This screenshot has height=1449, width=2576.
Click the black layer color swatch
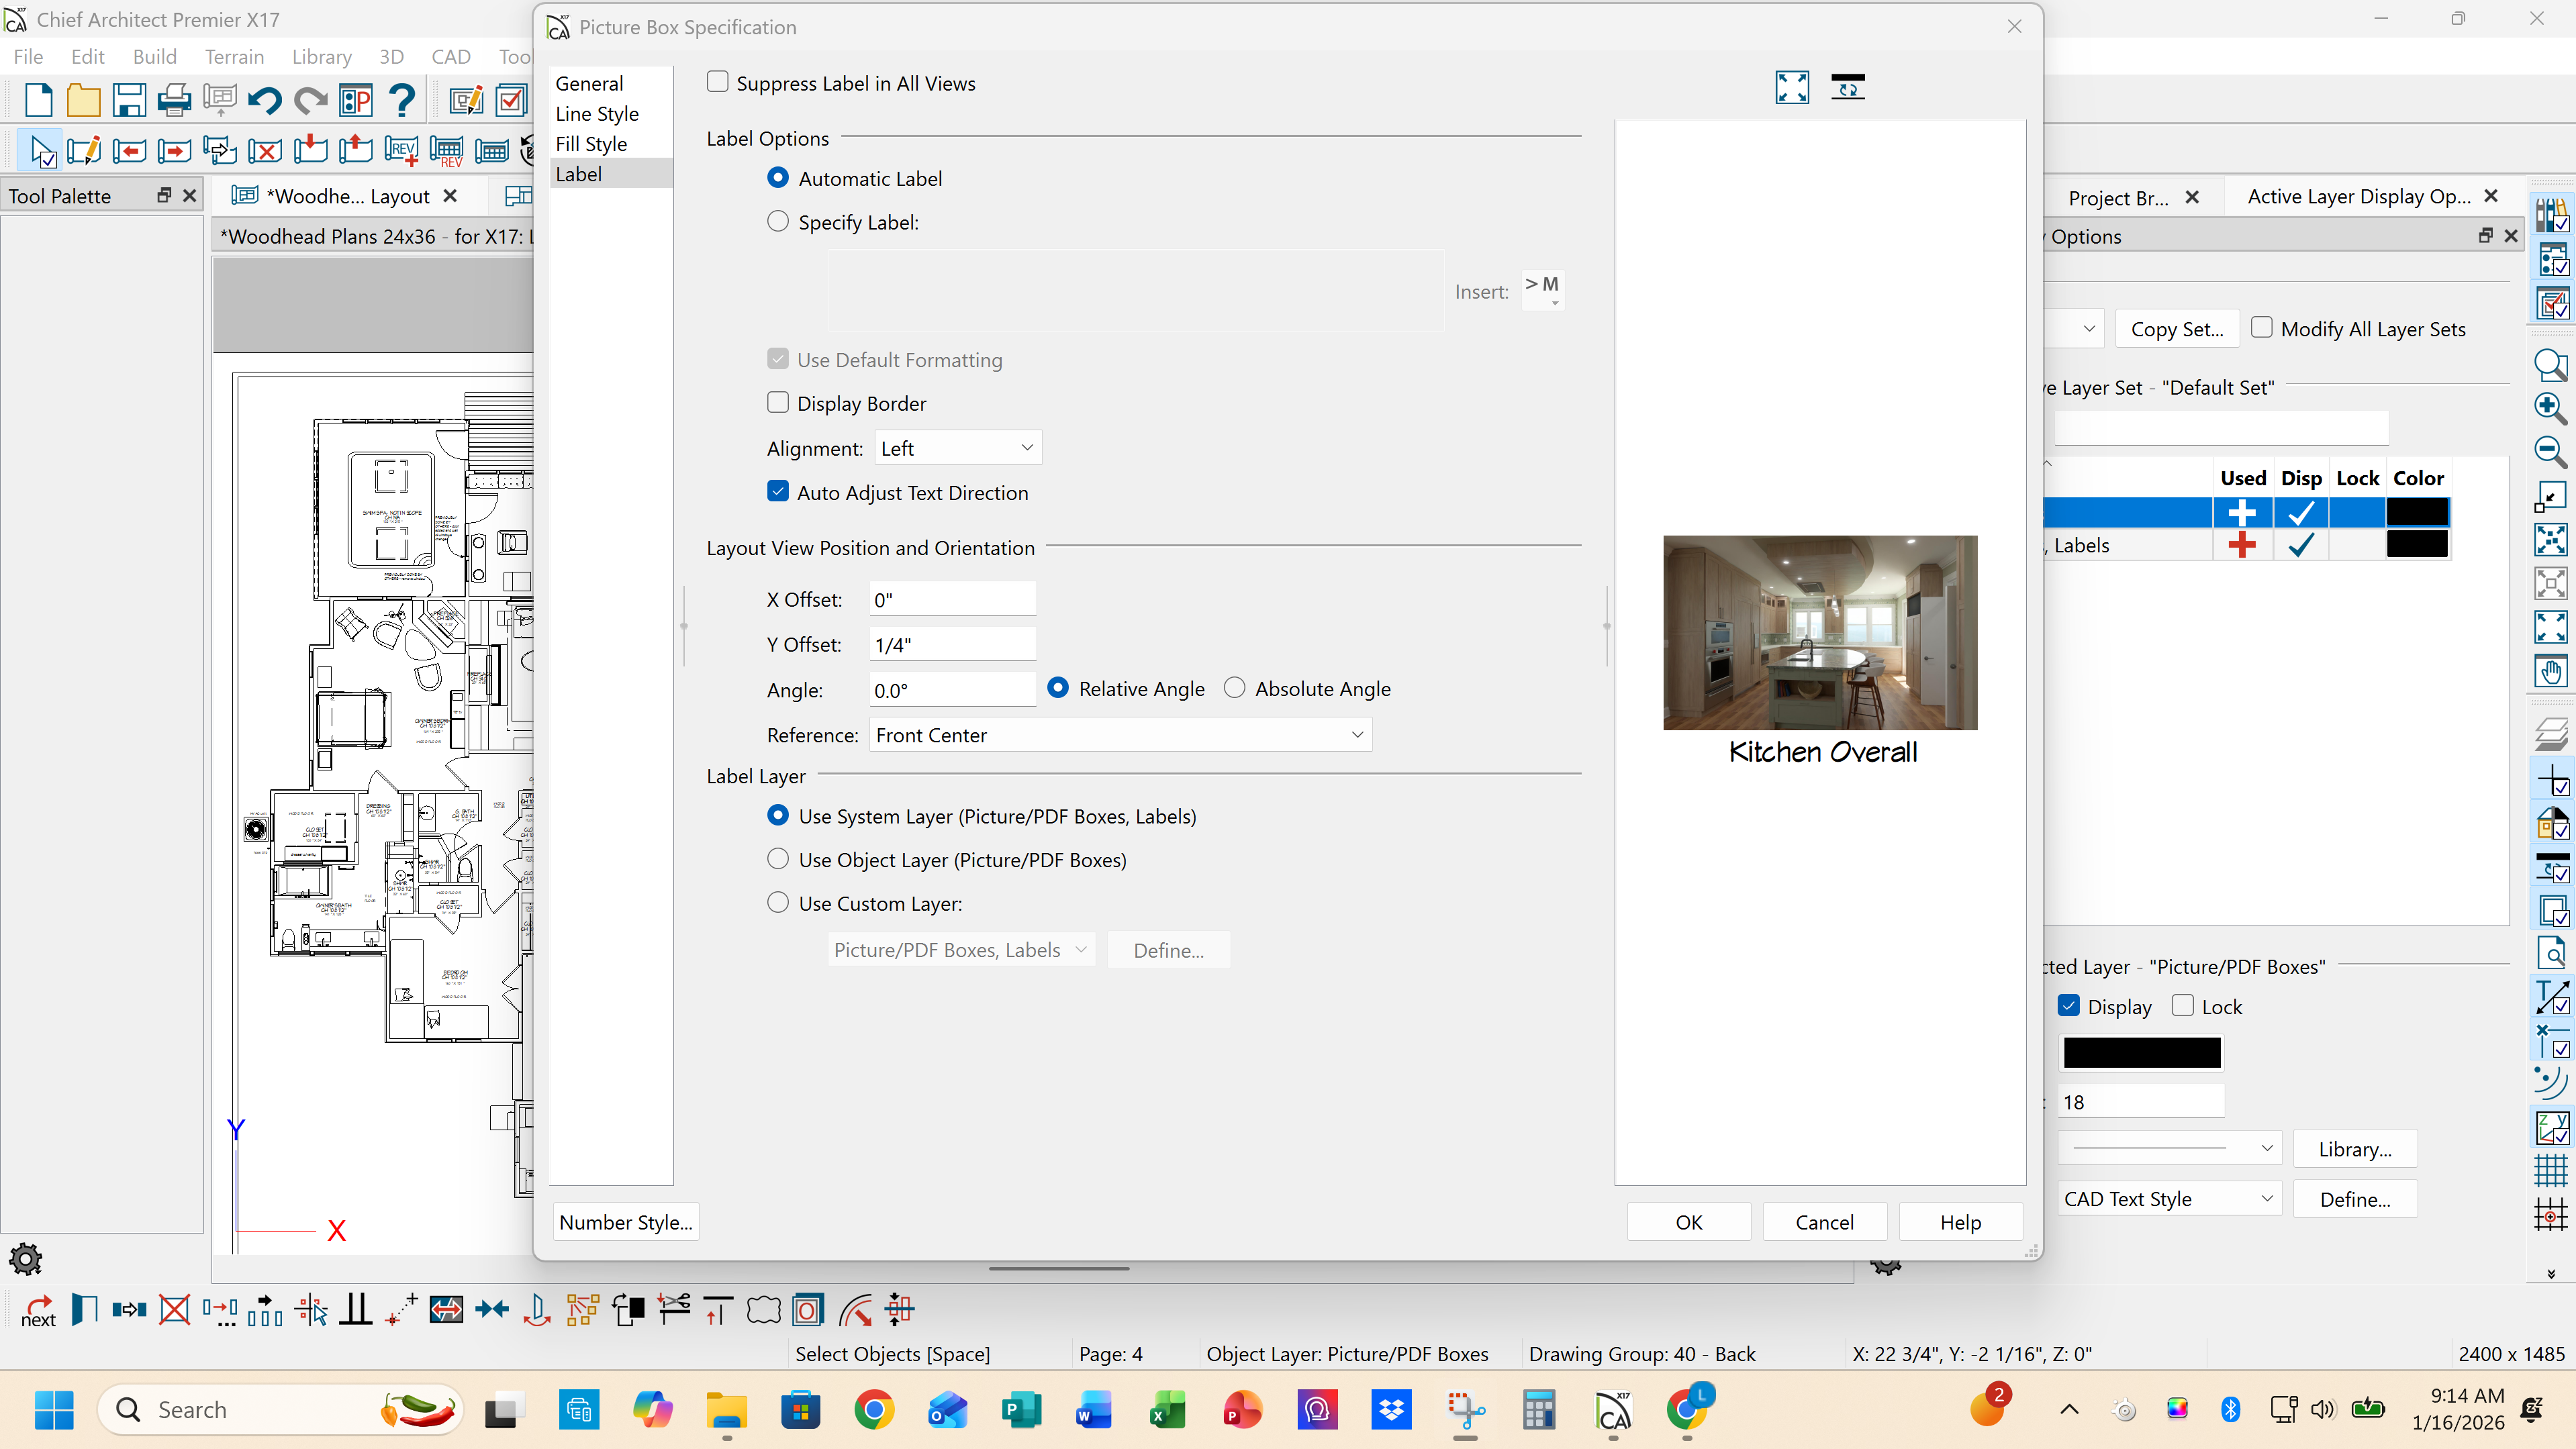coord(2141,1052)
